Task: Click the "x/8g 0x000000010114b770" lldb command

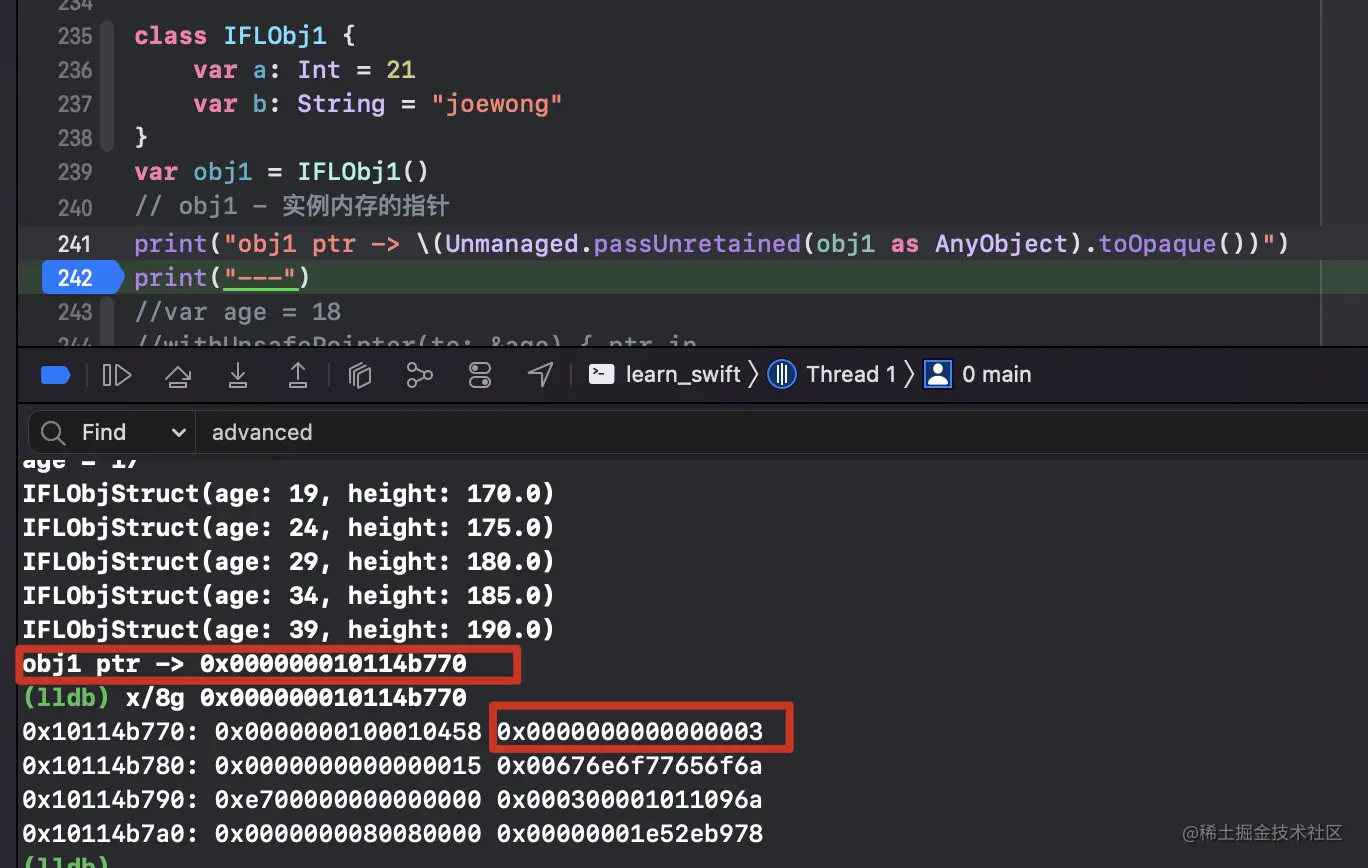Action: coord(296,698)
